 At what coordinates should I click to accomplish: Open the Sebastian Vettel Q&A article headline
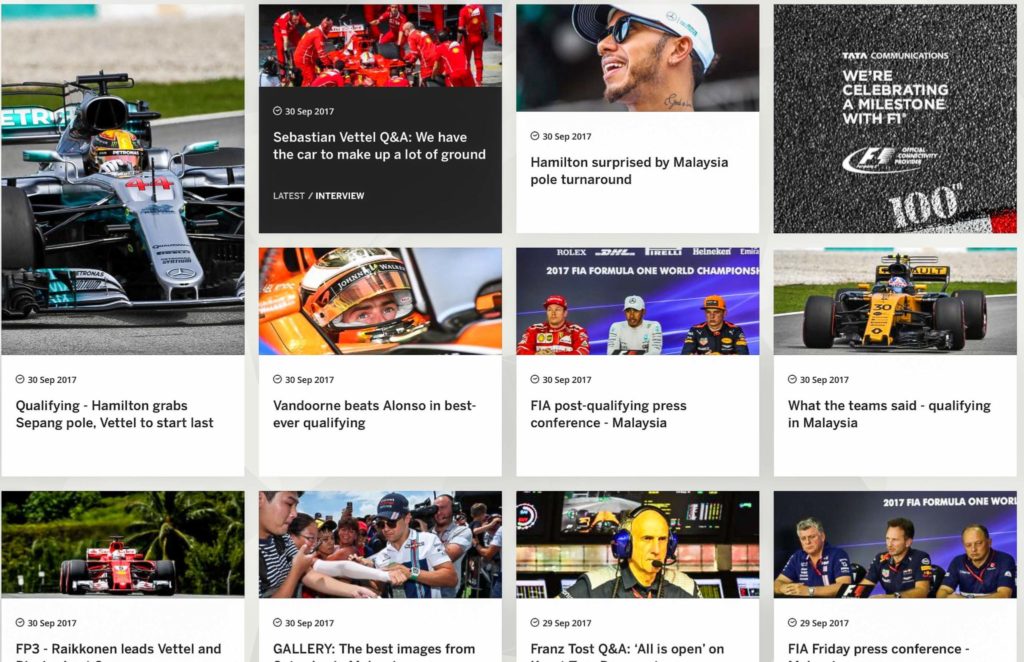379,146
